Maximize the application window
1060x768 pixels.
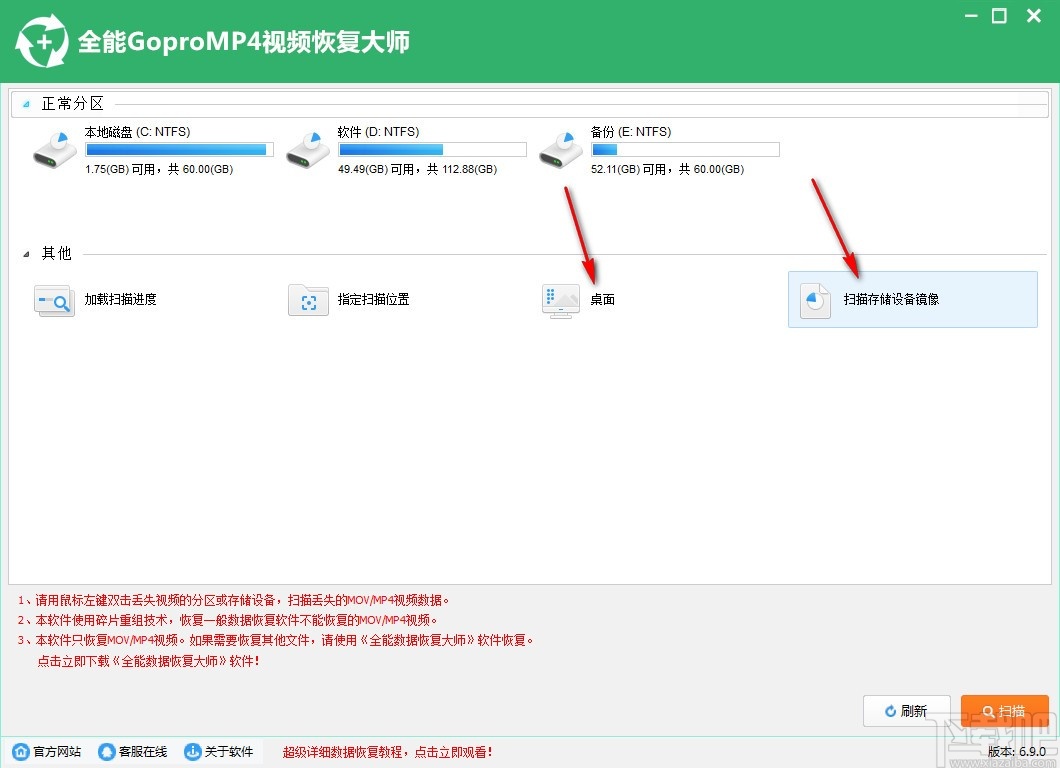(x=999, y=16)
